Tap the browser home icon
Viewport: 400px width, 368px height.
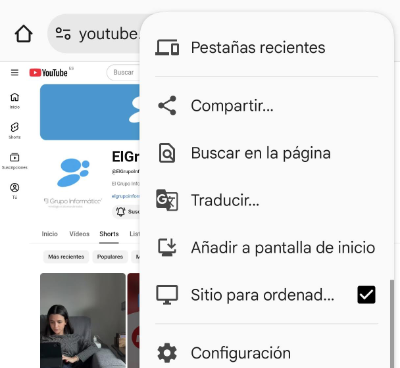(x=24, y=34)
